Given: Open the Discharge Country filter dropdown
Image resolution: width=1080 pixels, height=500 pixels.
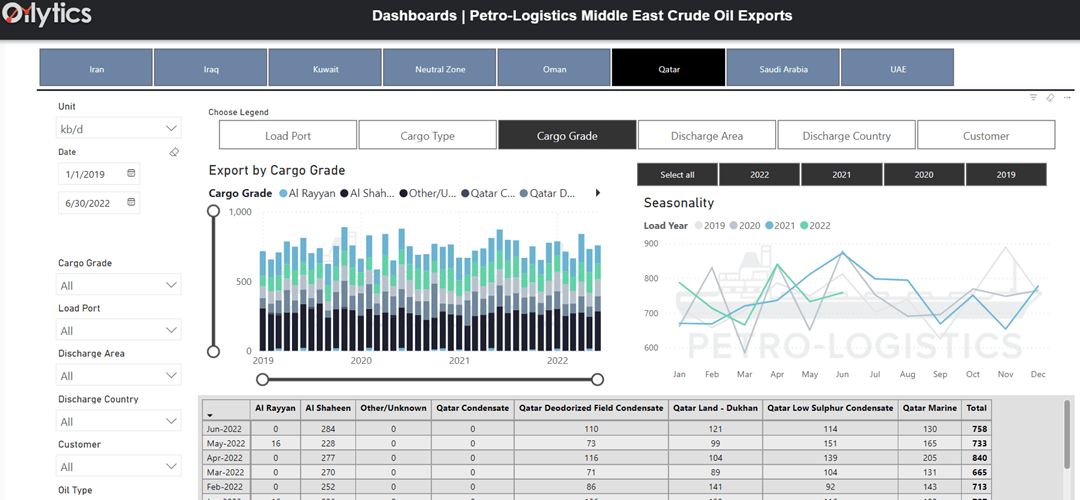Looking at the screenshot, I should (x=118, y=421).
